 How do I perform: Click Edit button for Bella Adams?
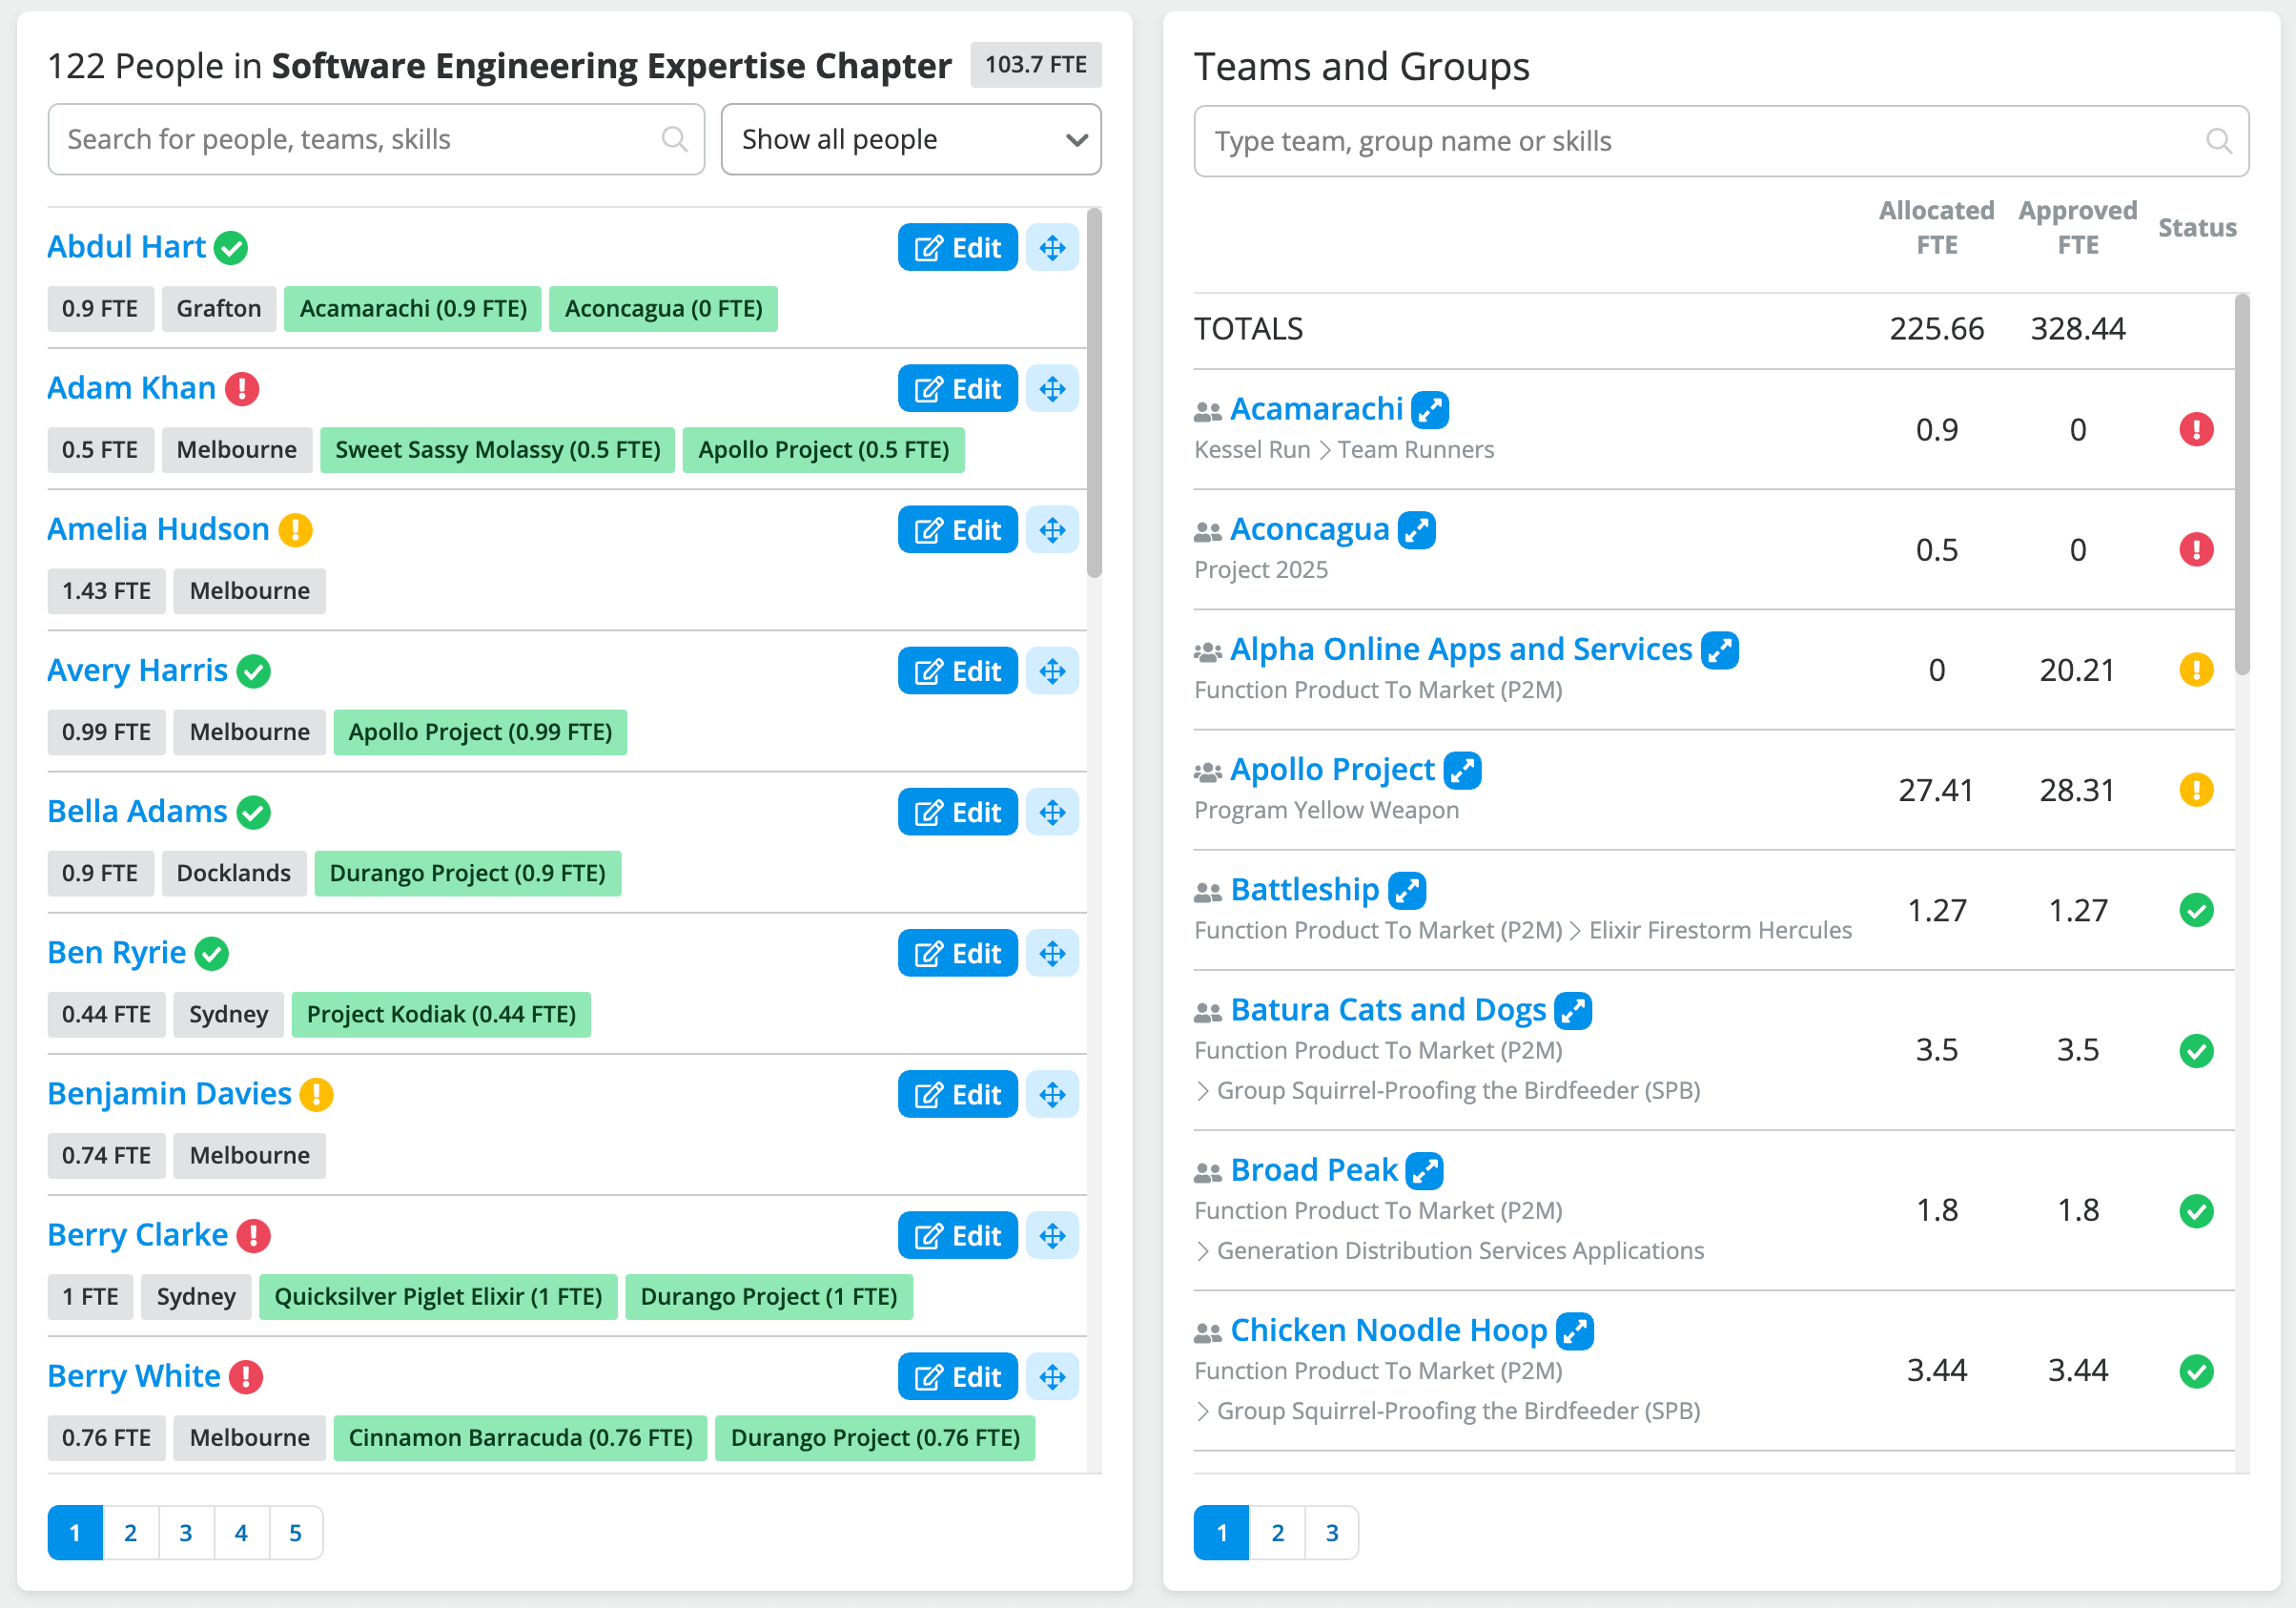tap(957, 812)
